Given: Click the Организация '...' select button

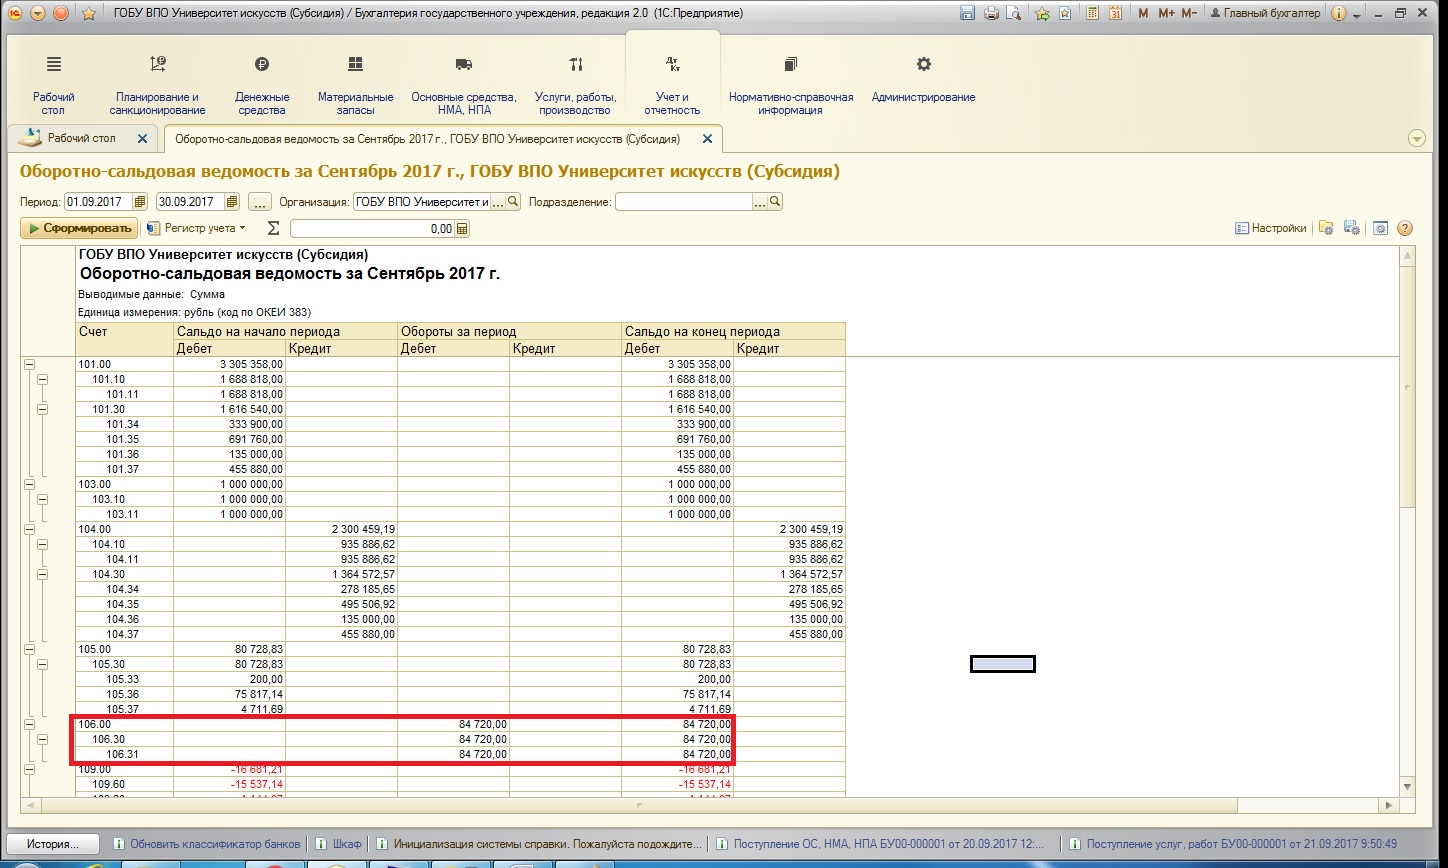Looking at the screenshot, I should (x=499, y=202).
